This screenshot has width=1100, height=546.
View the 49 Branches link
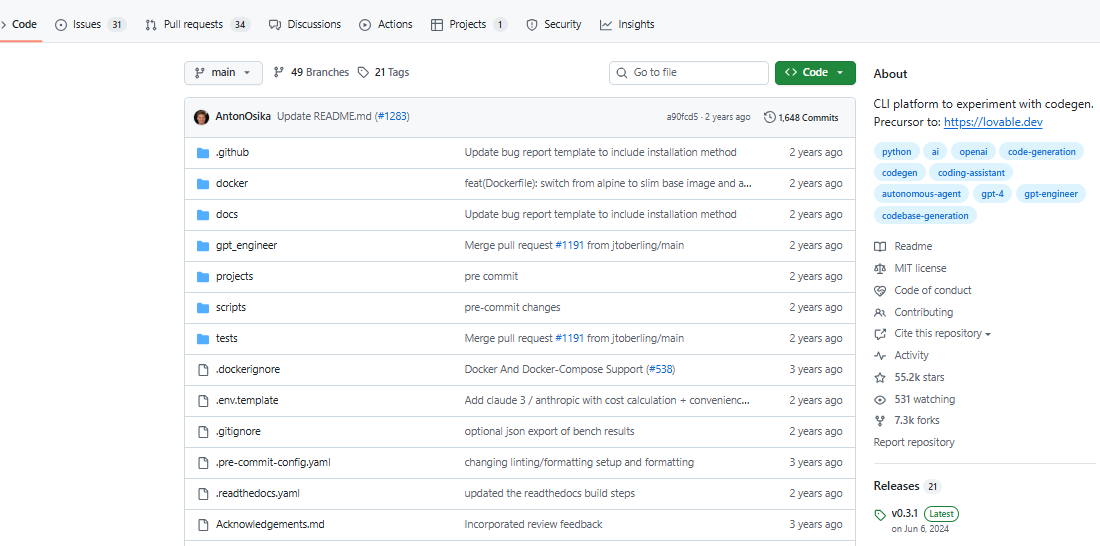point(311,72)
